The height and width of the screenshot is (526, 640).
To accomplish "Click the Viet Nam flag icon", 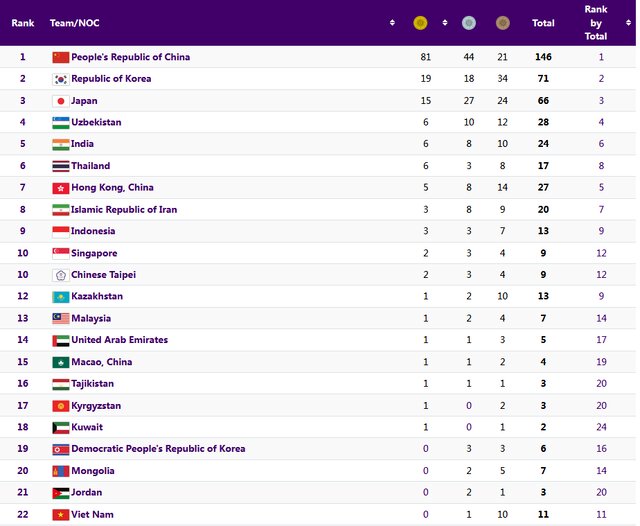I will tap(60, 515).
